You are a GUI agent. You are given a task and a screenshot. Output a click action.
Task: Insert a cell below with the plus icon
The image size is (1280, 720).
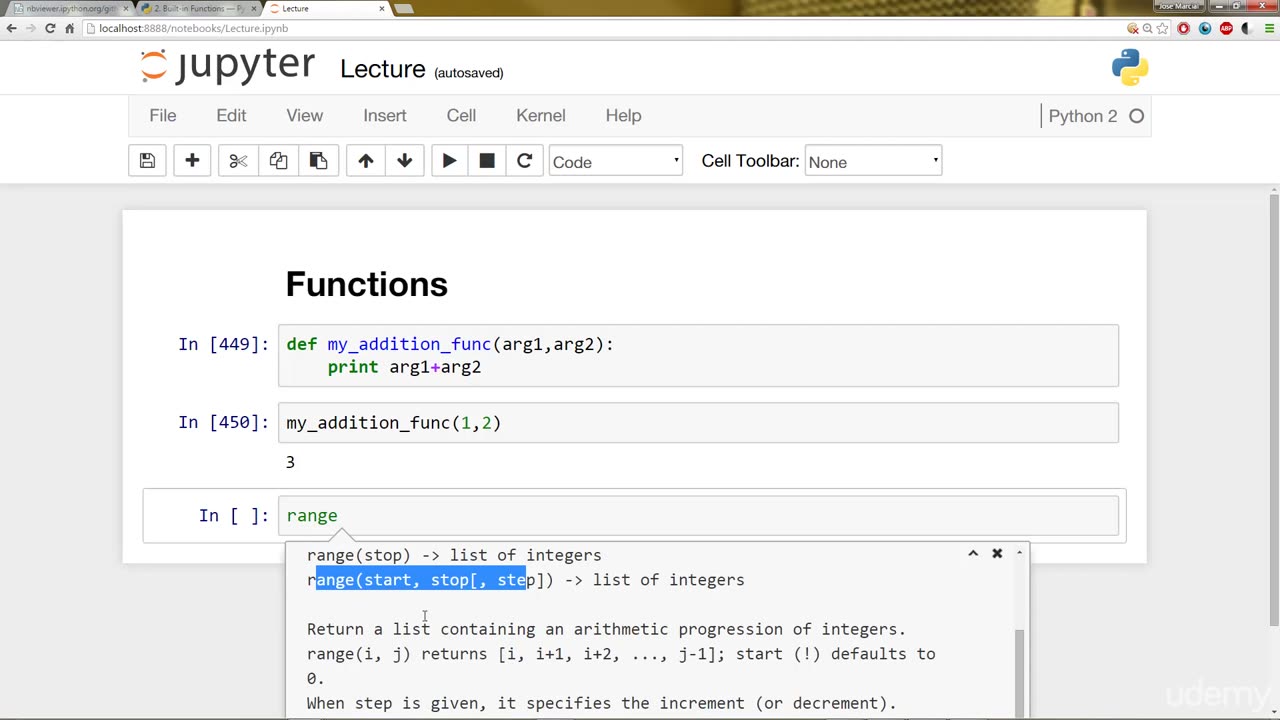click(192, 161)
